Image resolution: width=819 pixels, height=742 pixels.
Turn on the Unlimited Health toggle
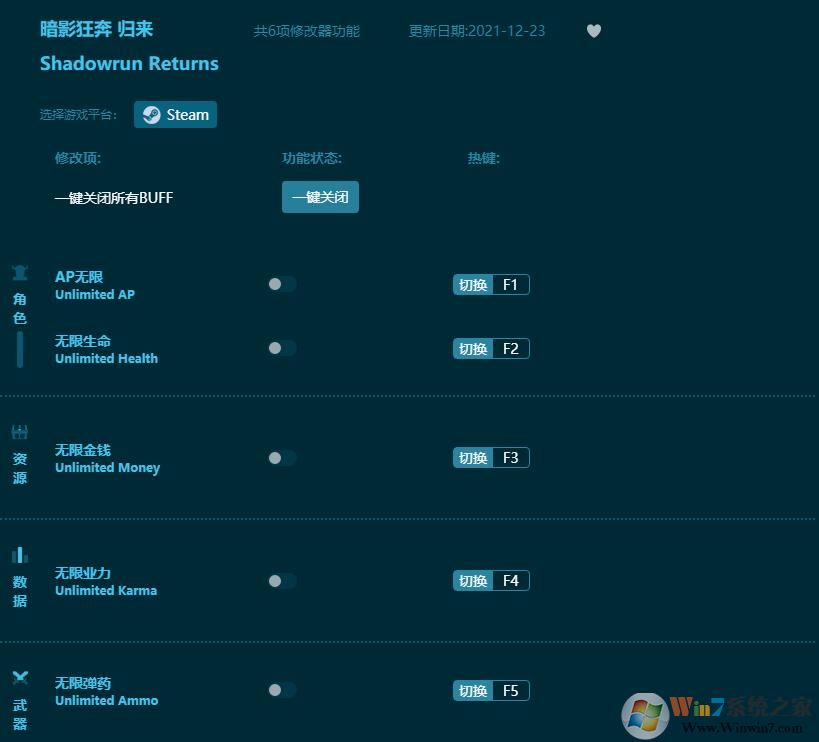[x=281, y=348]
